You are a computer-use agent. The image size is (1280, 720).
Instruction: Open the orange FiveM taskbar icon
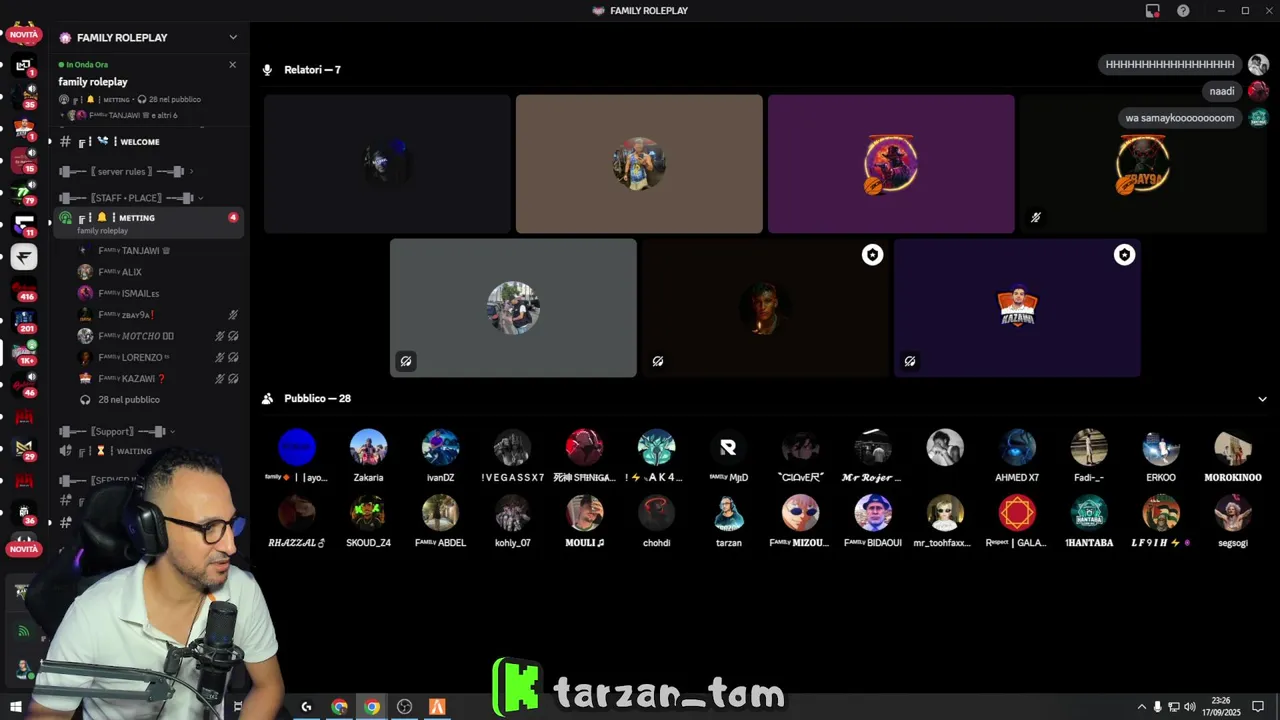click(x=437, y=707)
